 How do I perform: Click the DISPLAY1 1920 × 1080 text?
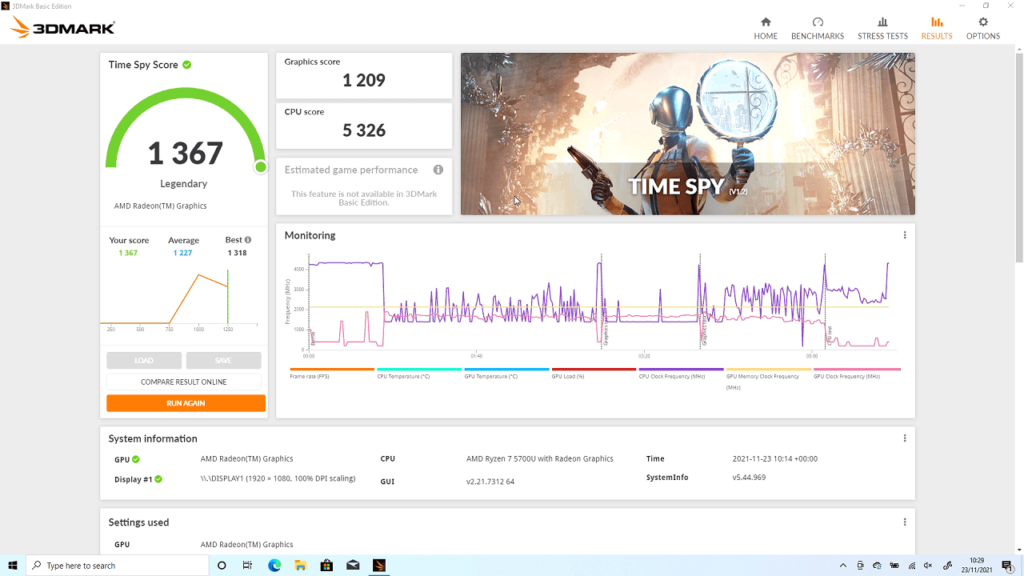[278, 479]
